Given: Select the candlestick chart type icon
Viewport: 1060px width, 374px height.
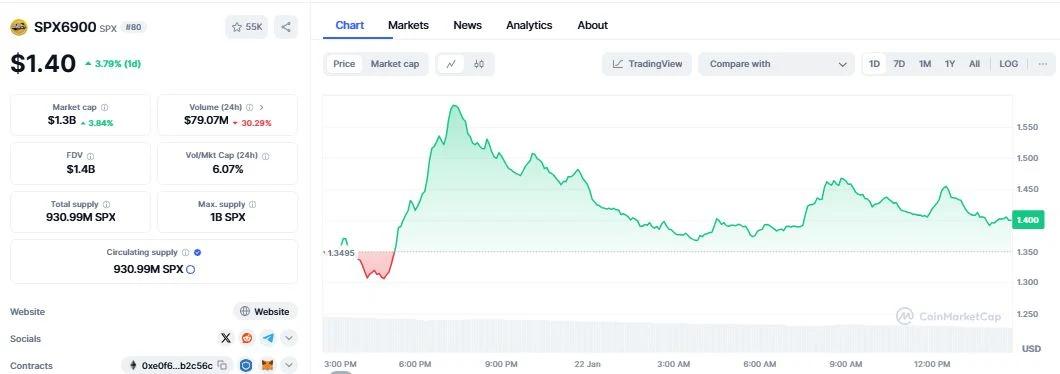Looking at the screenshot, I should [479, 64].
